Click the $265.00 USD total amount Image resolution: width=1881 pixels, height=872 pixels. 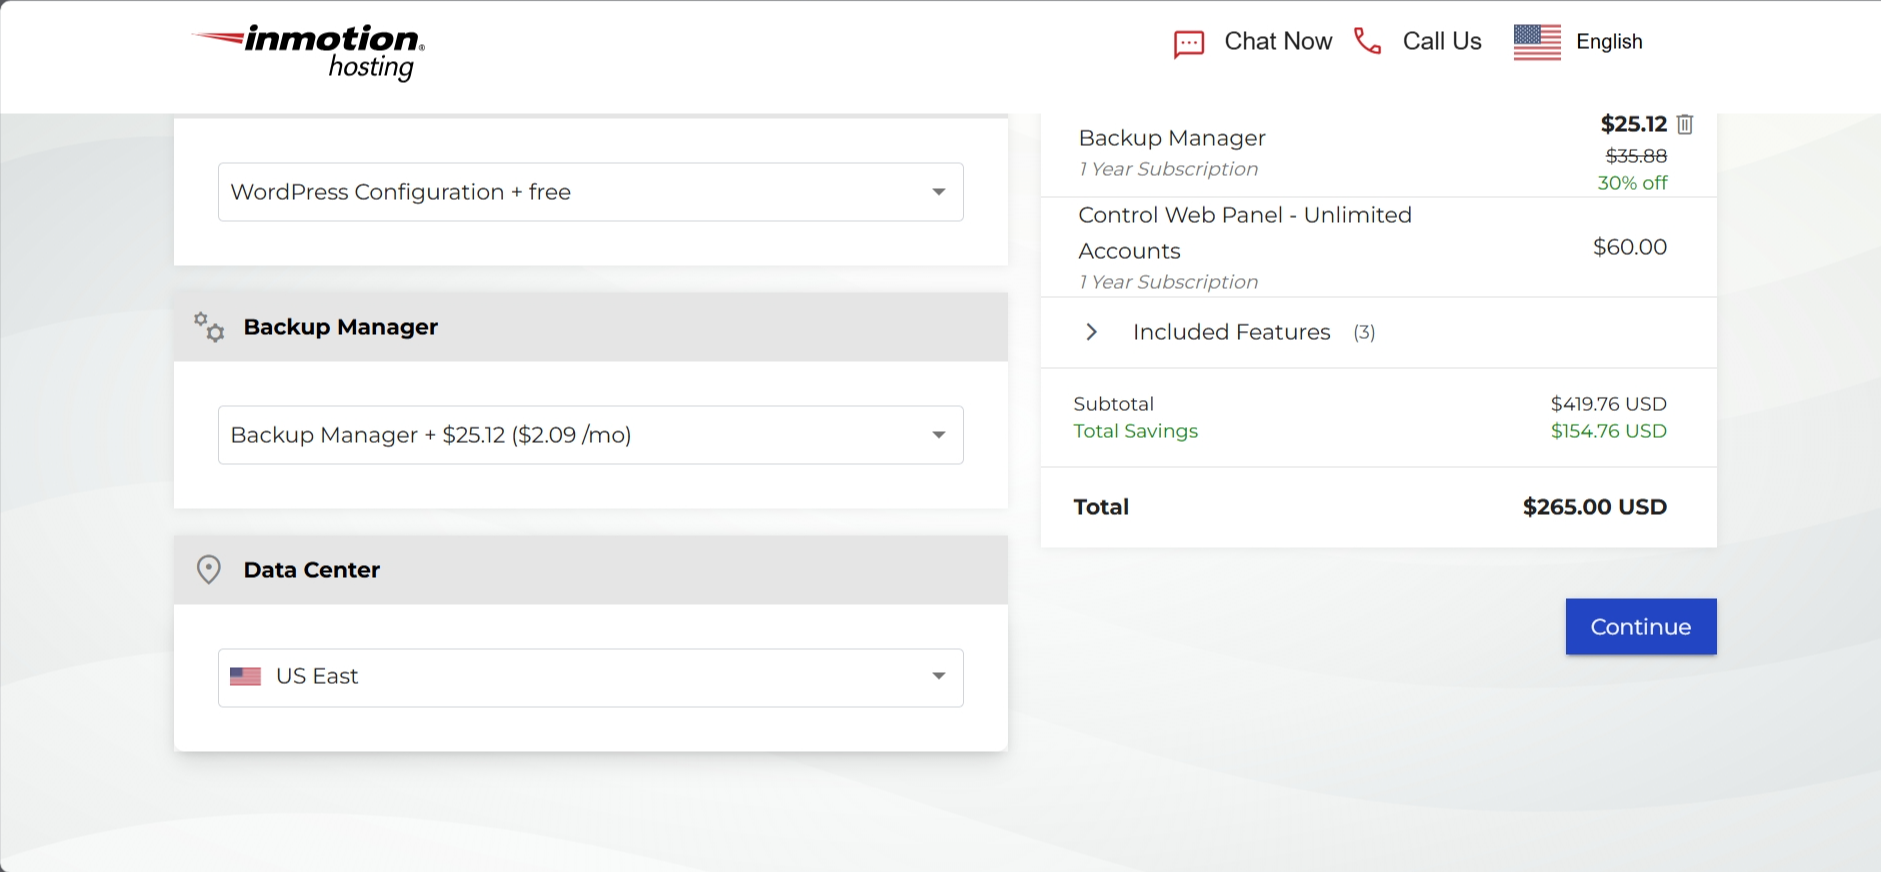tap(1595, 507)
